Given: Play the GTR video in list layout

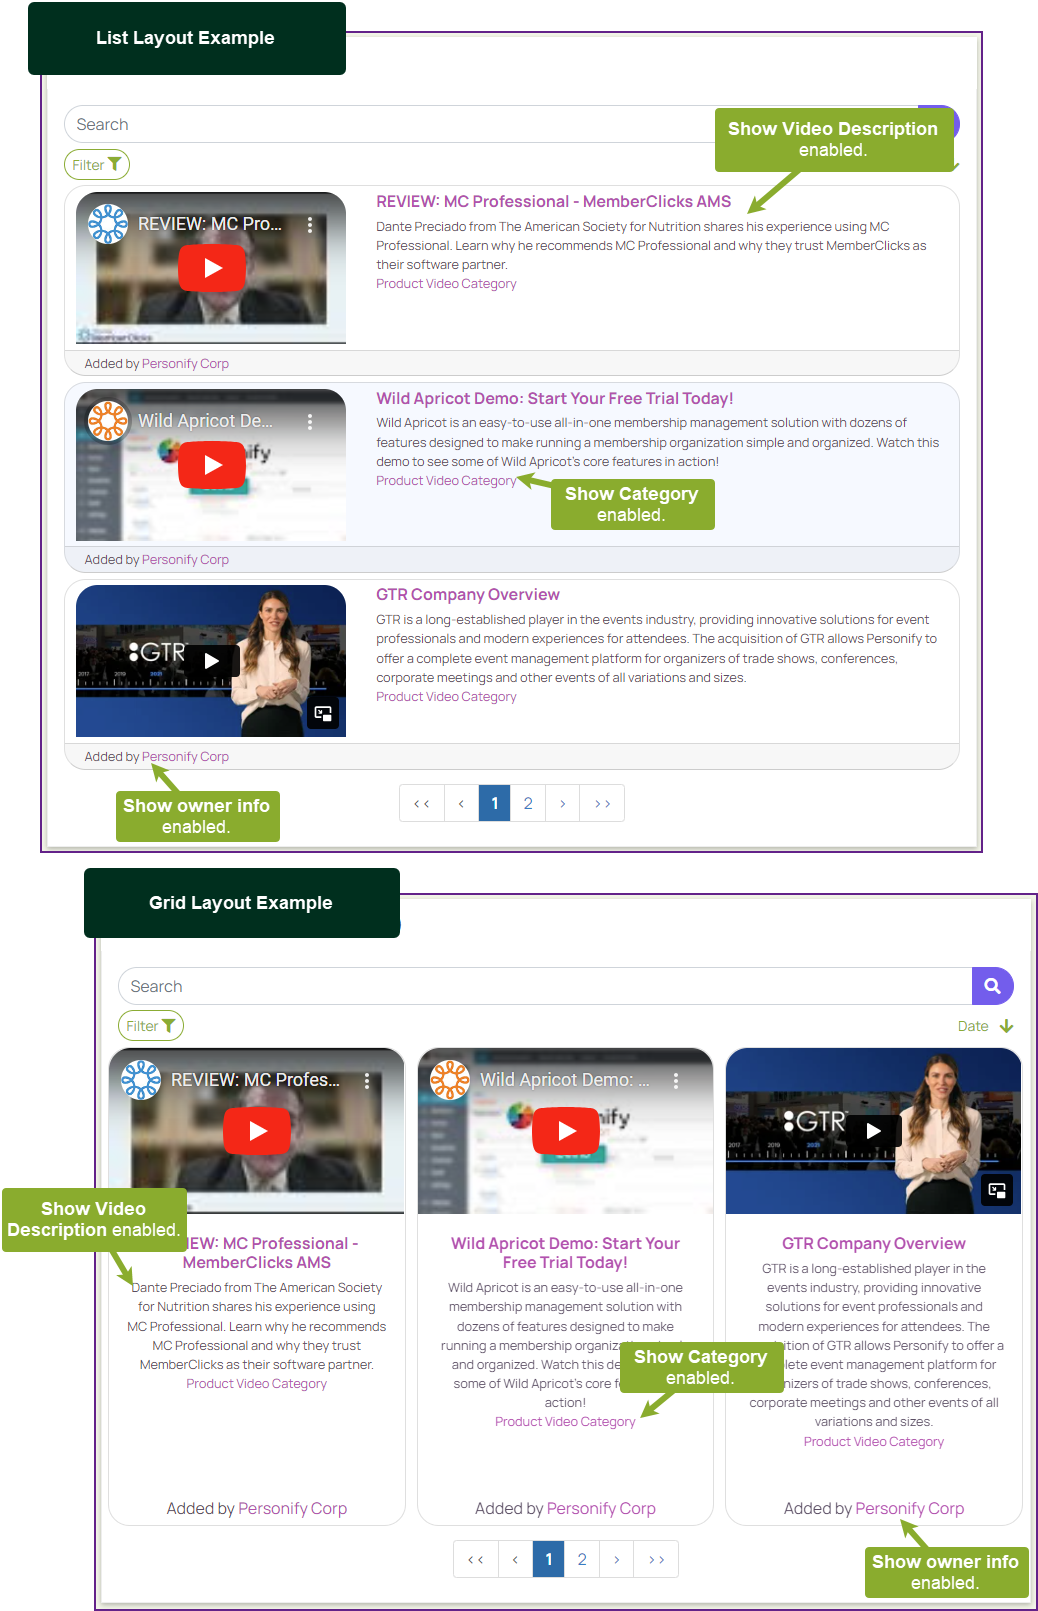Looking at the screenshot, I should coord(211,661).
